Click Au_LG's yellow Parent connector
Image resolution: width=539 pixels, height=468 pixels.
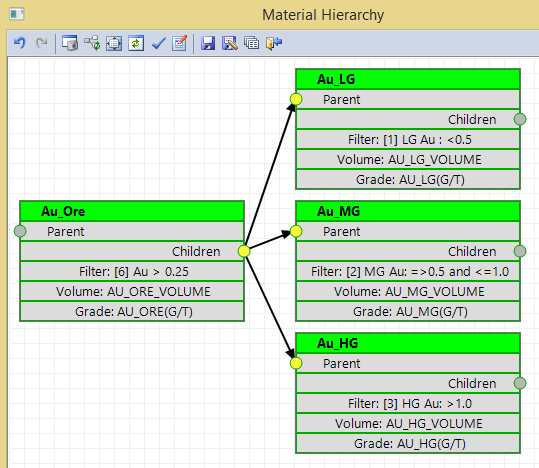[296, 99]
